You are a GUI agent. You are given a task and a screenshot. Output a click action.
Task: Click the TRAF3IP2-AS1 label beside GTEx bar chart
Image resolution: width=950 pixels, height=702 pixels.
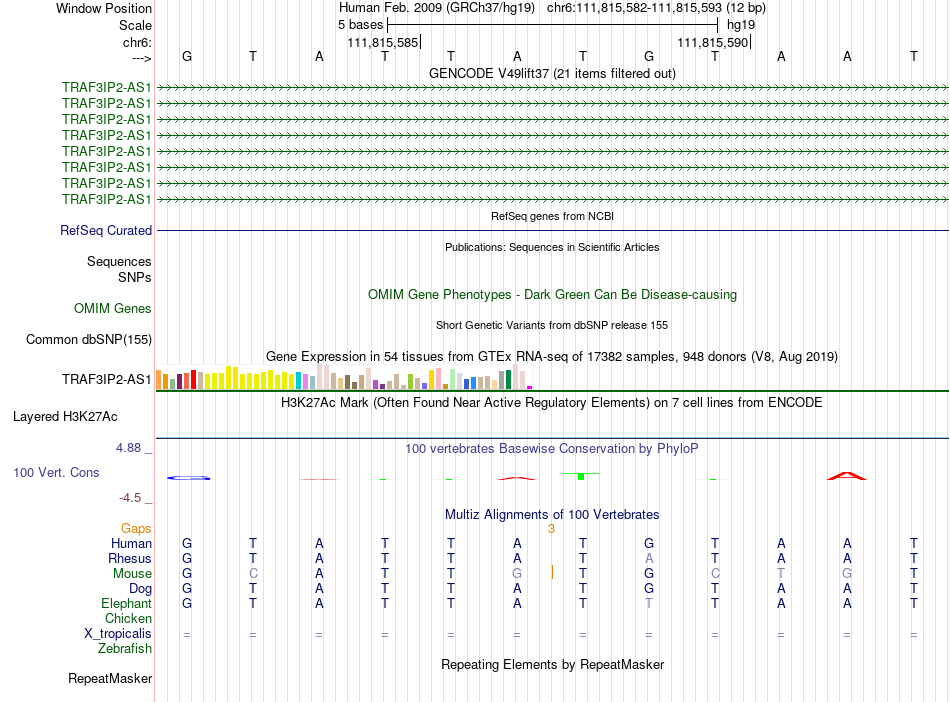click(x=106, y=379)
